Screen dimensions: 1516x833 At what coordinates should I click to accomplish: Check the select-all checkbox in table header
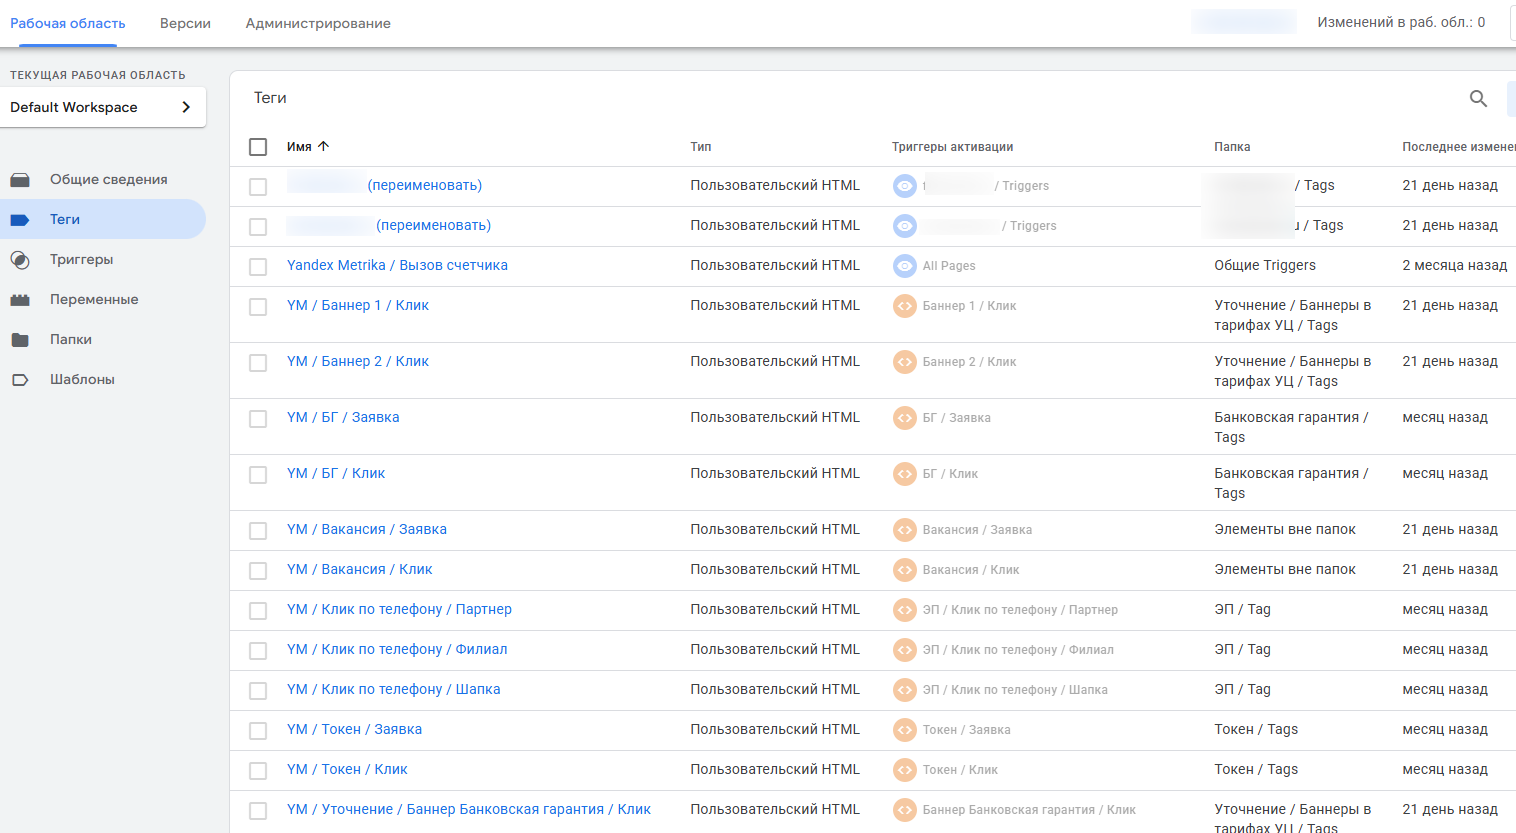click(x=257, y=146)
